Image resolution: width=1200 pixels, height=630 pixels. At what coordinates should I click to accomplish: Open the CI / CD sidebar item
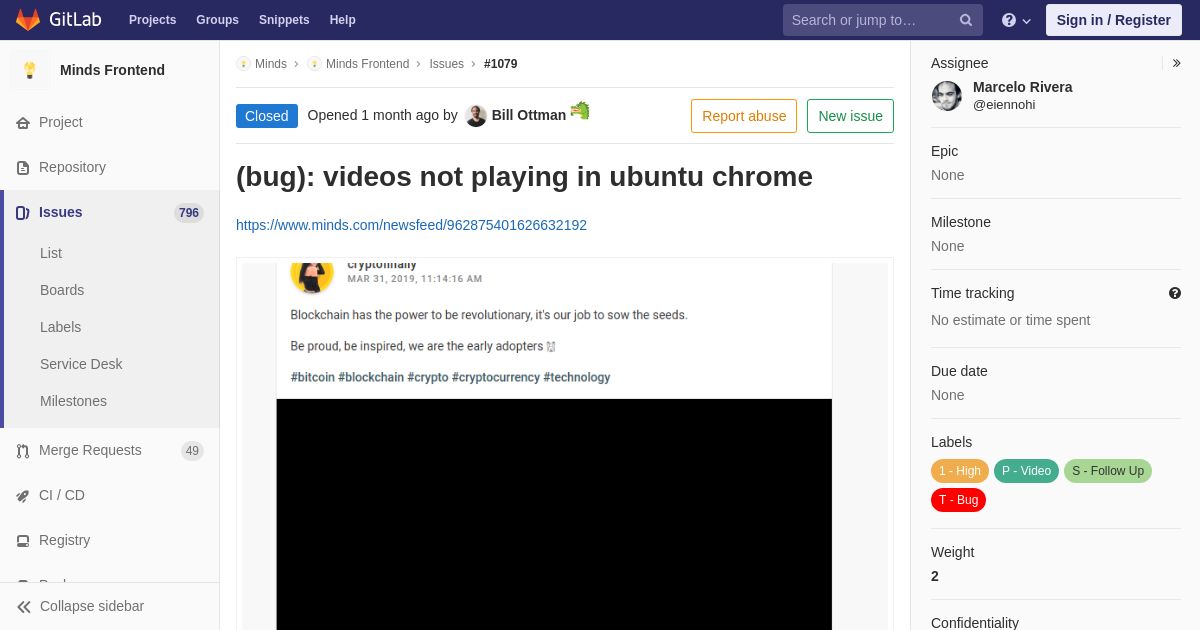pyautogui.click(x=110, y=495)
